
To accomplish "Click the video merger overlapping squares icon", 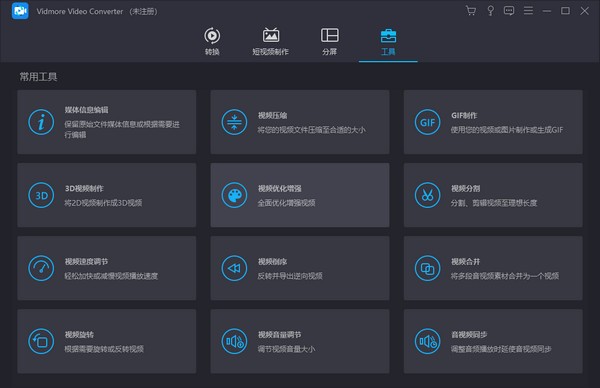I will [x=427, y=268].
